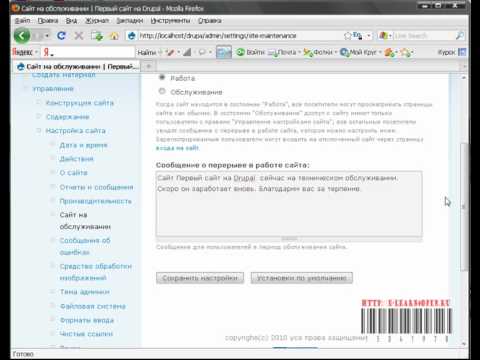
Task: Click the highlighter pencil icon in the Yandex bar
Action: click(170, 52)
